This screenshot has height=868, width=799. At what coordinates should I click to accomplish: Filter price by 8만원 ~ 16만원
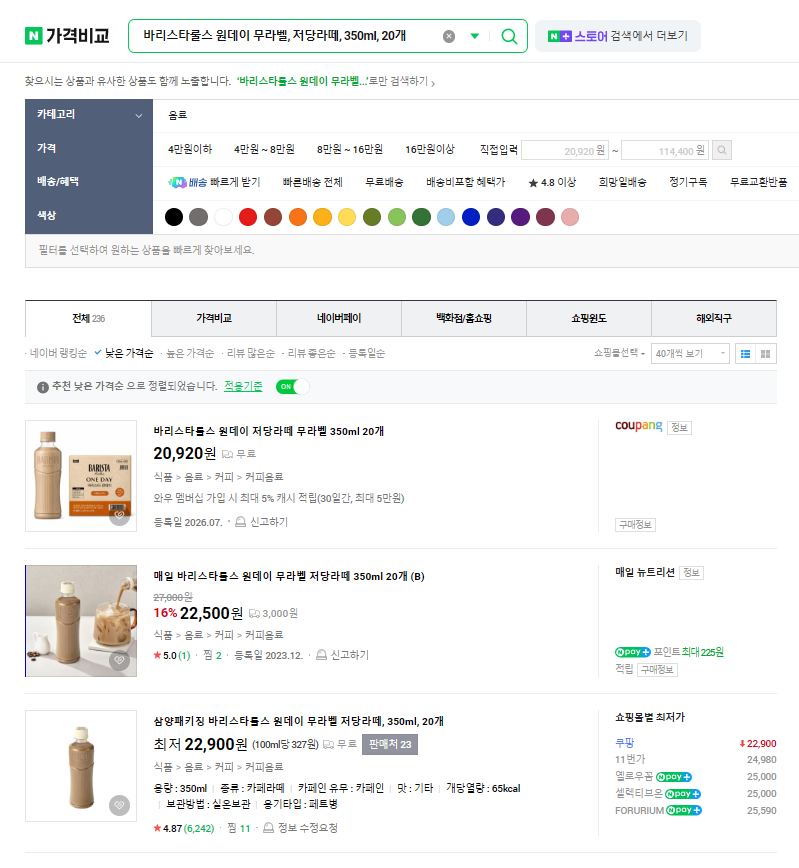350,149
